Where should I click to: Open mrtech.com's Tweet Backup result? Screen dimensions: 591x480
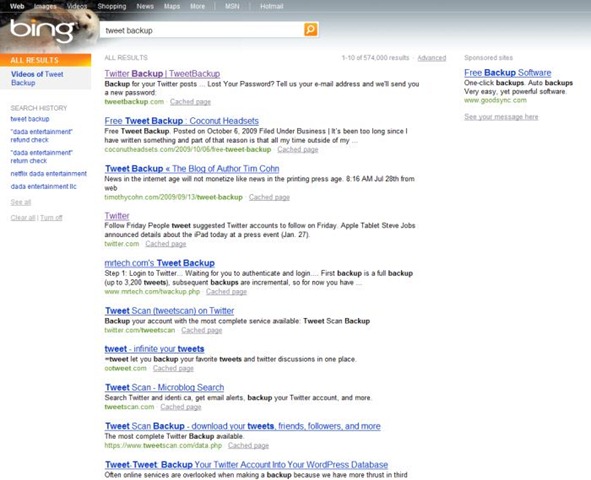pyautogui.click(x=159, y=263)
